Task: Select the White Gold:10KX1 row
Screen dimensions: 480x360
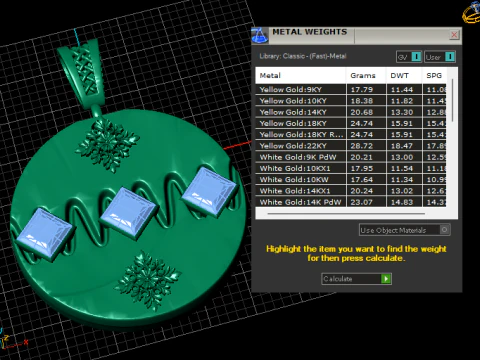Action: (x=351, y=168)
